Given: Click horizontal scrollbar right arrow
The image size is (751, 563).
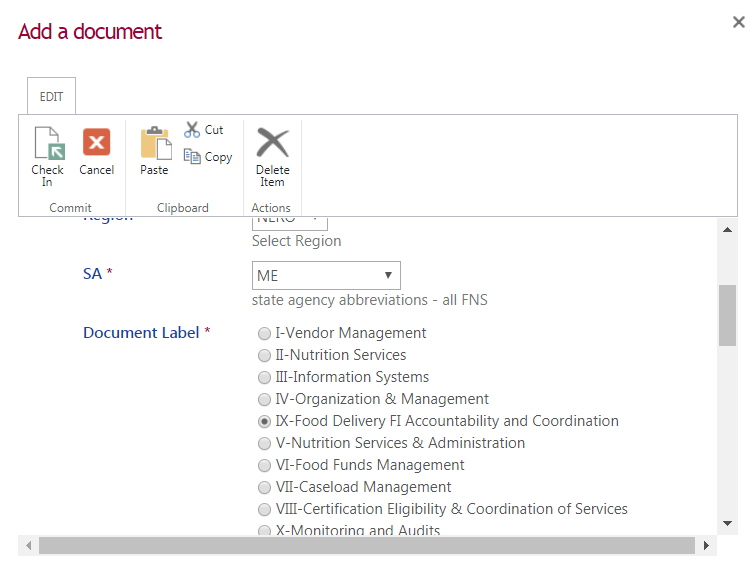Looking at the screenshot, I should [x=707, y=546].
